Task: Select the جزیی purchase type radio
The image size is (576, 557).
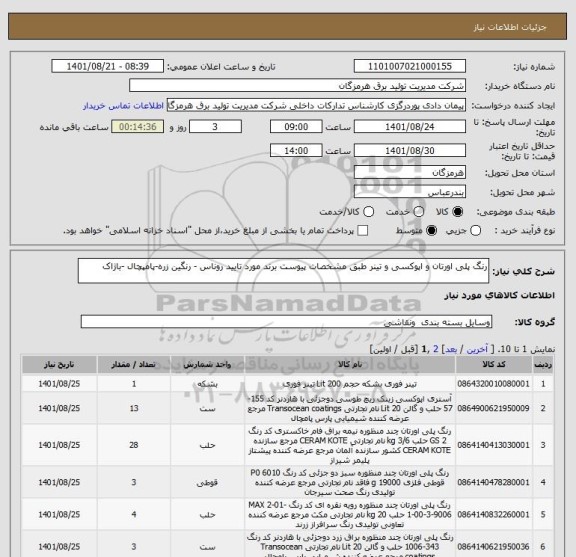Action: [475, 231]
